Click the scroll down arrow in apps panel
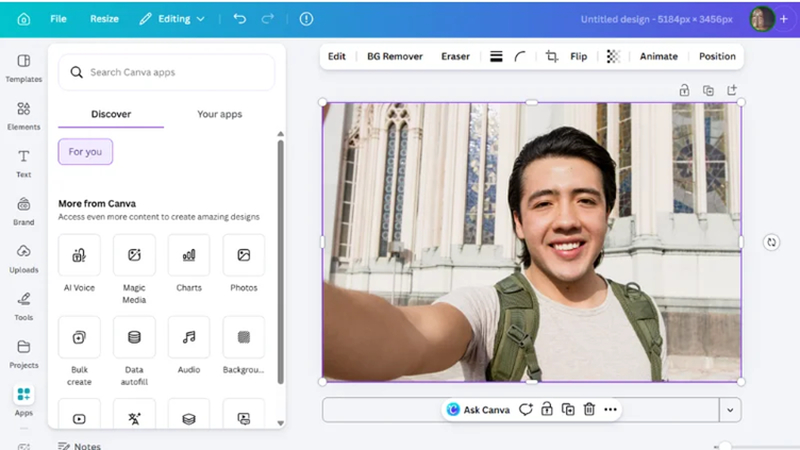The width and height of the screenshot is (800, 450). click(x=280, y=423)
